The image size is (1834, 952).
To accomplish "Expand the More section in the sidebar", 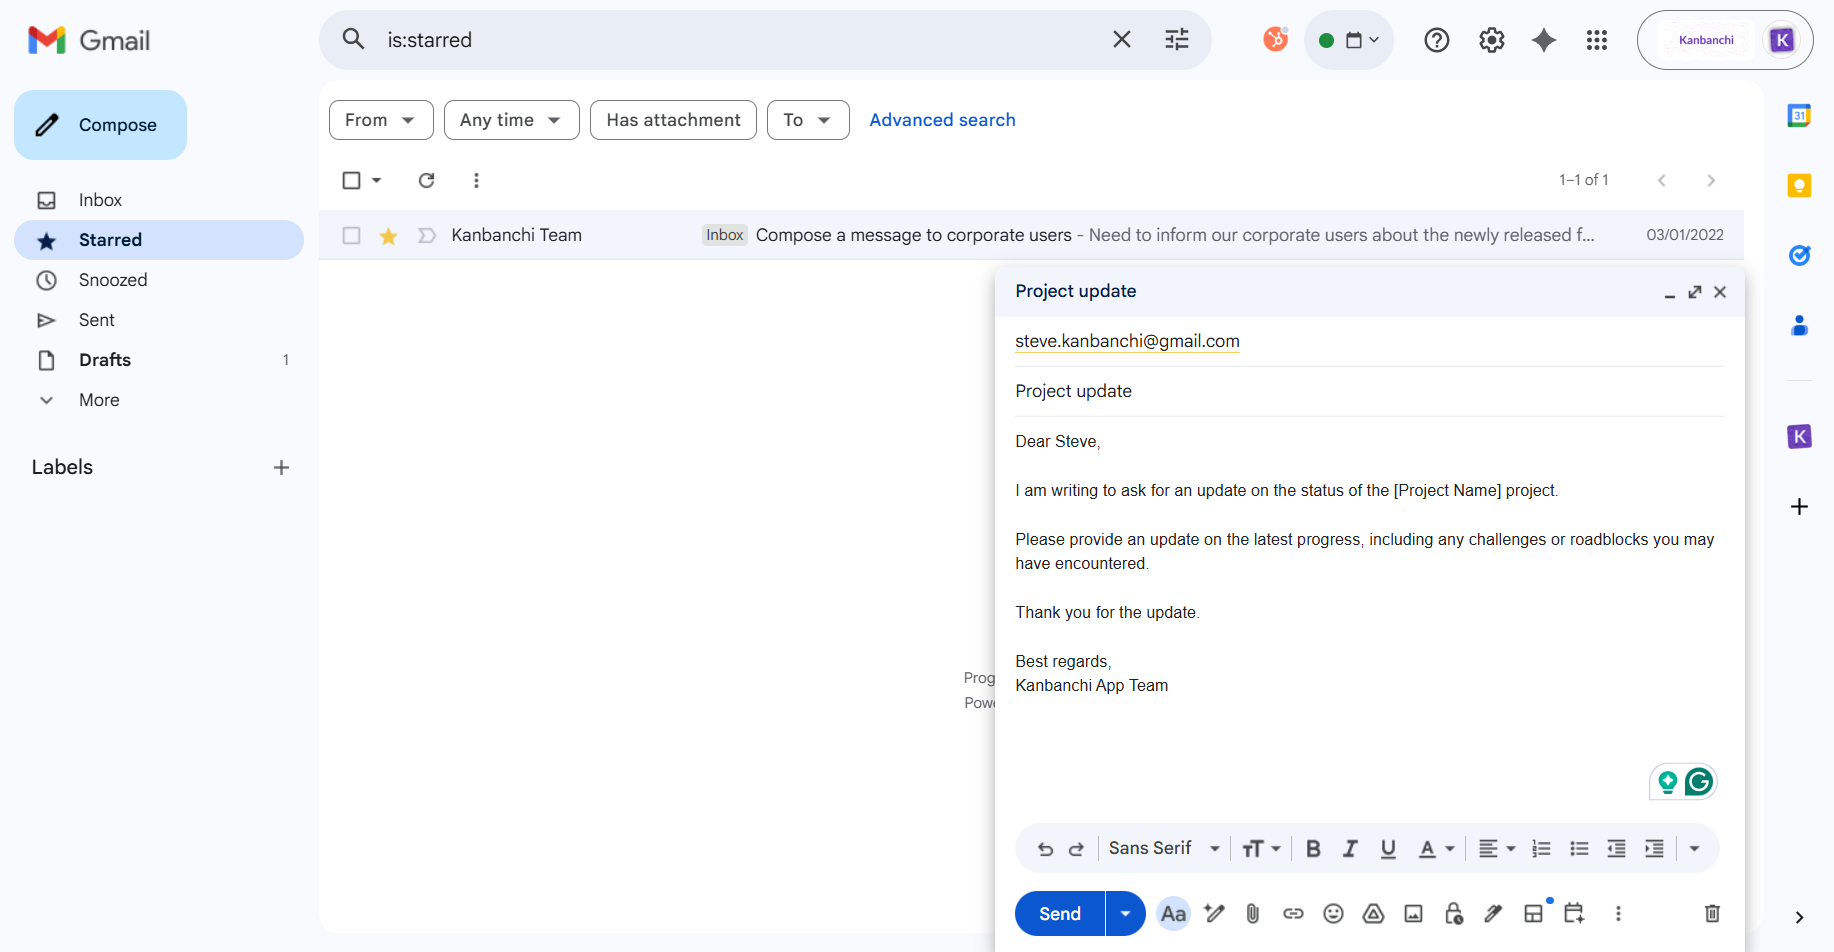I will pyautogui.click(x=99, y=399).
